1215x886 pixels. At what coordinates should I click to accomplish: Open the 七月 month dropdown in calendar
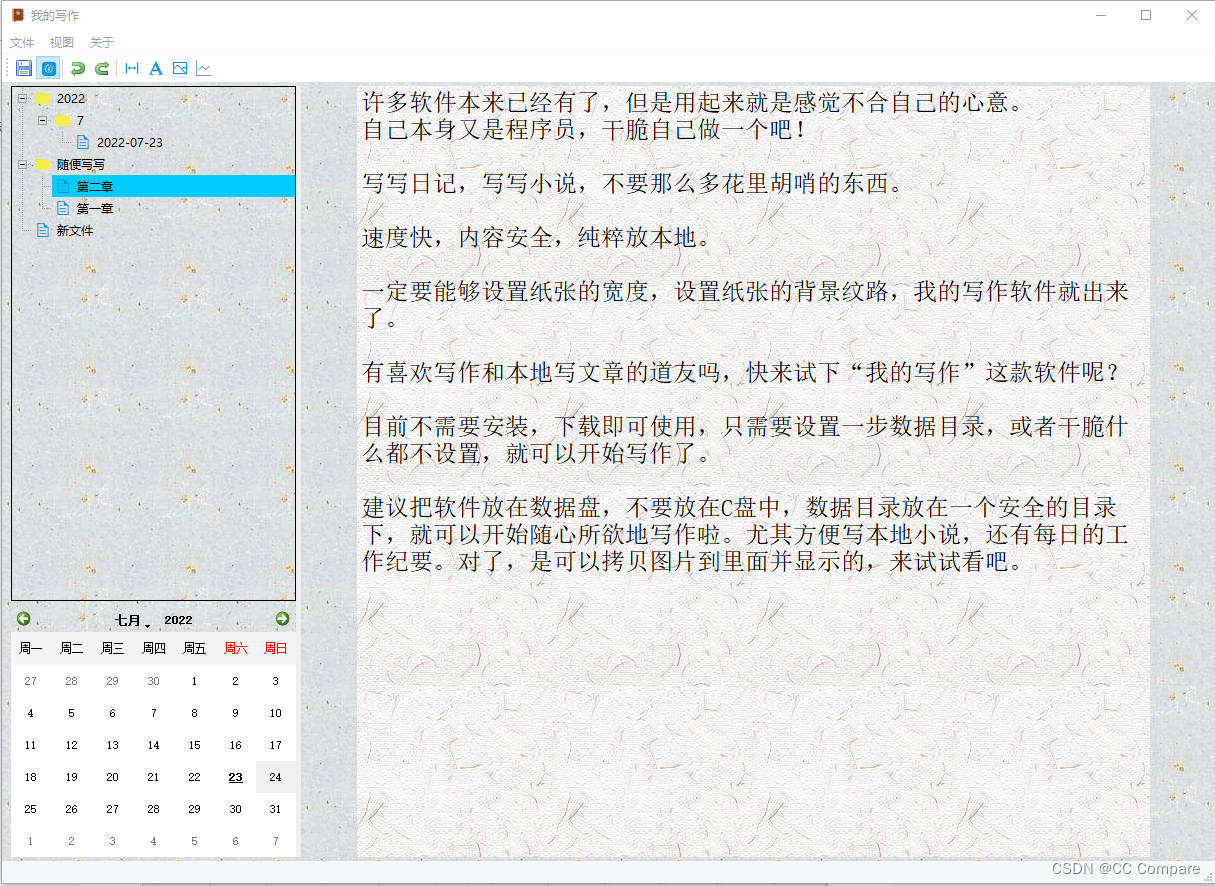coord(132,620)
